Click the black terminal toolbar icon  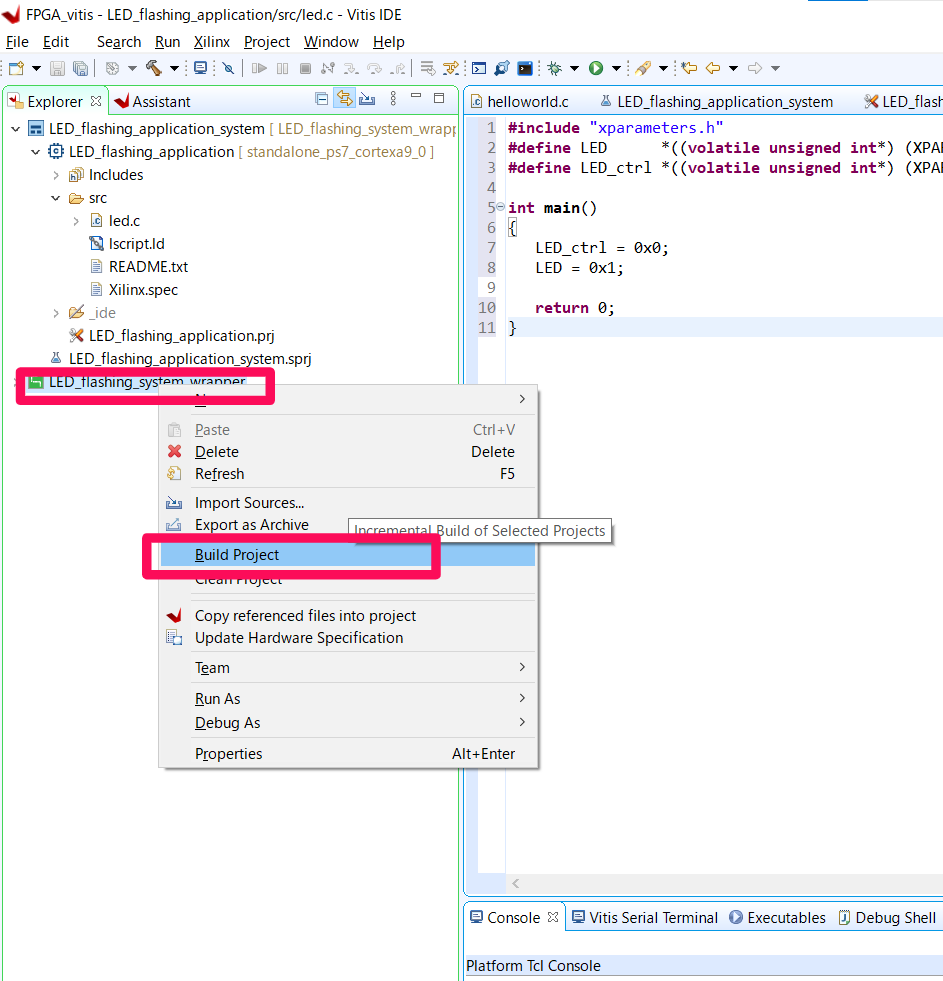[x=525, y=68]
